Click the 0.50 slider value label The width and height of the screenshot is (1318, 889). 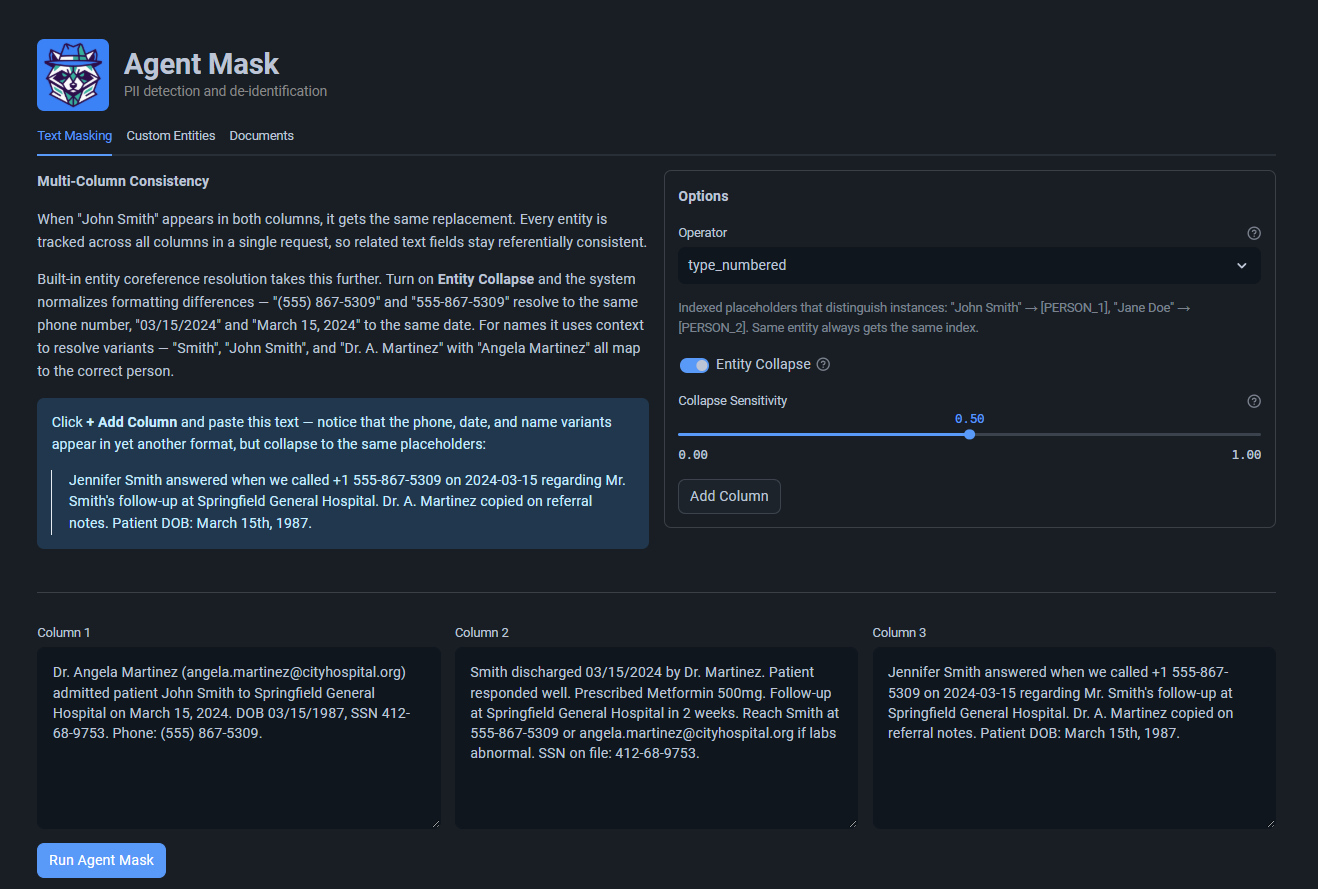pos(969,418)
